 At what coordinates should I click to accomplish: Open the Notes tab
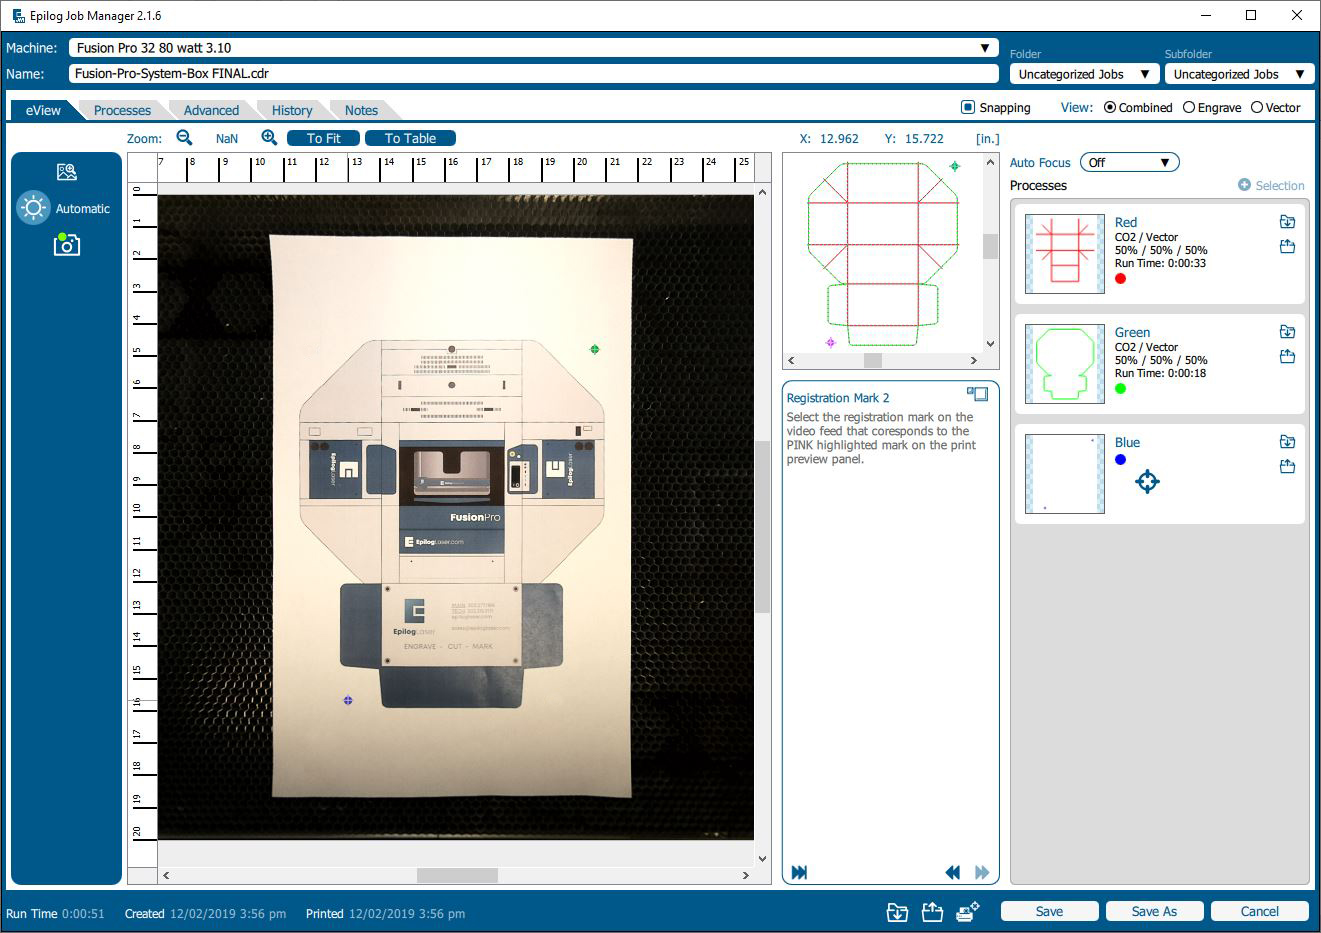pos(361,110)
